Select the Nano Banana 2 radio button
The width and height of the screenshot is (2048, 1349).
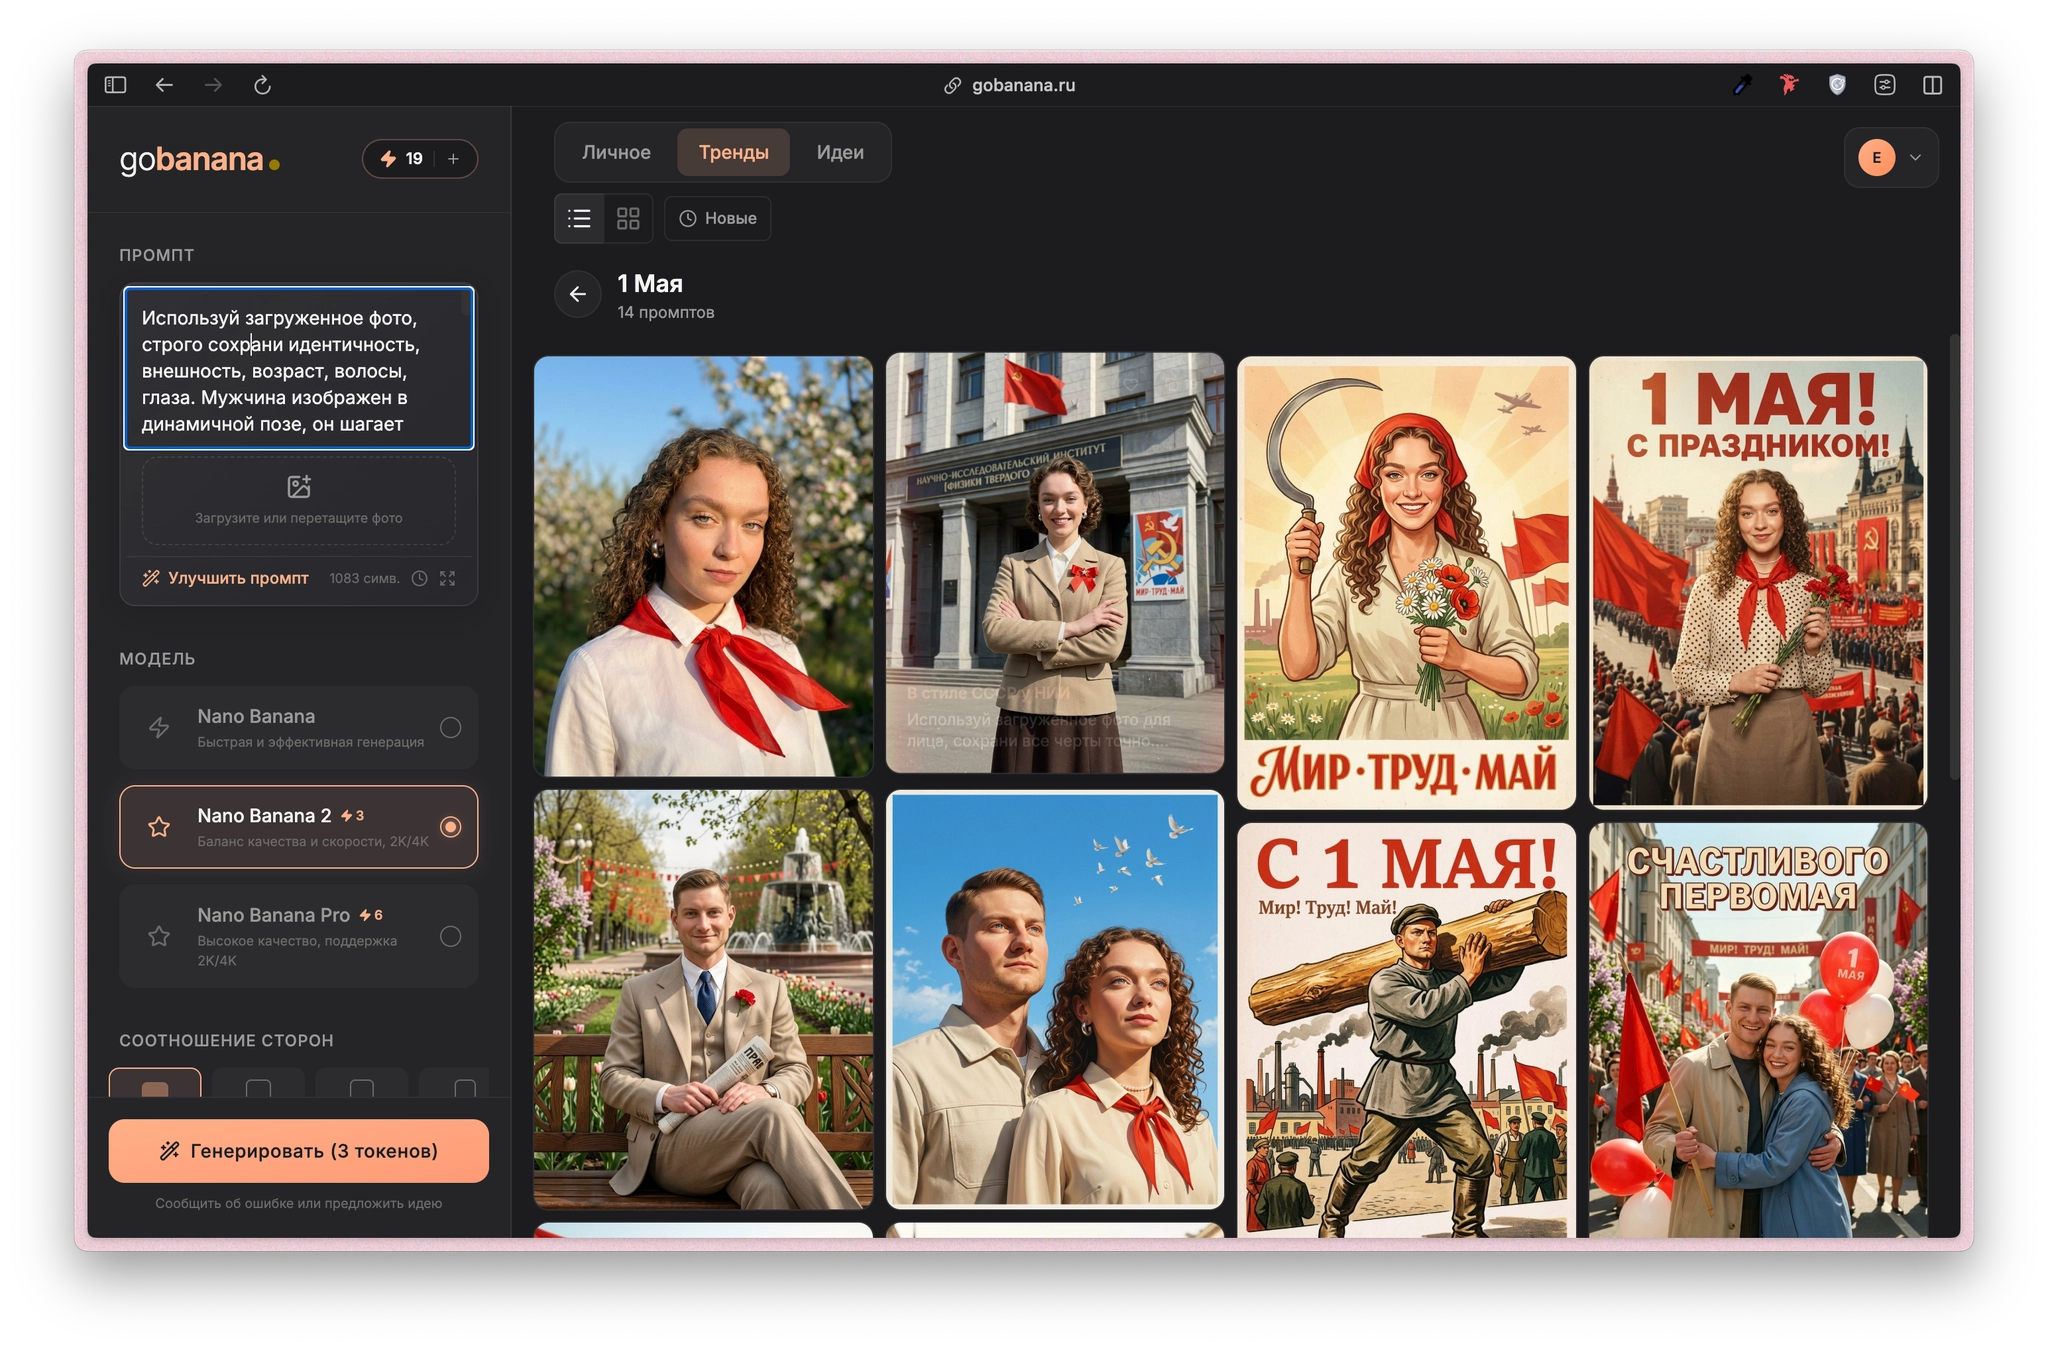[451, 827]
